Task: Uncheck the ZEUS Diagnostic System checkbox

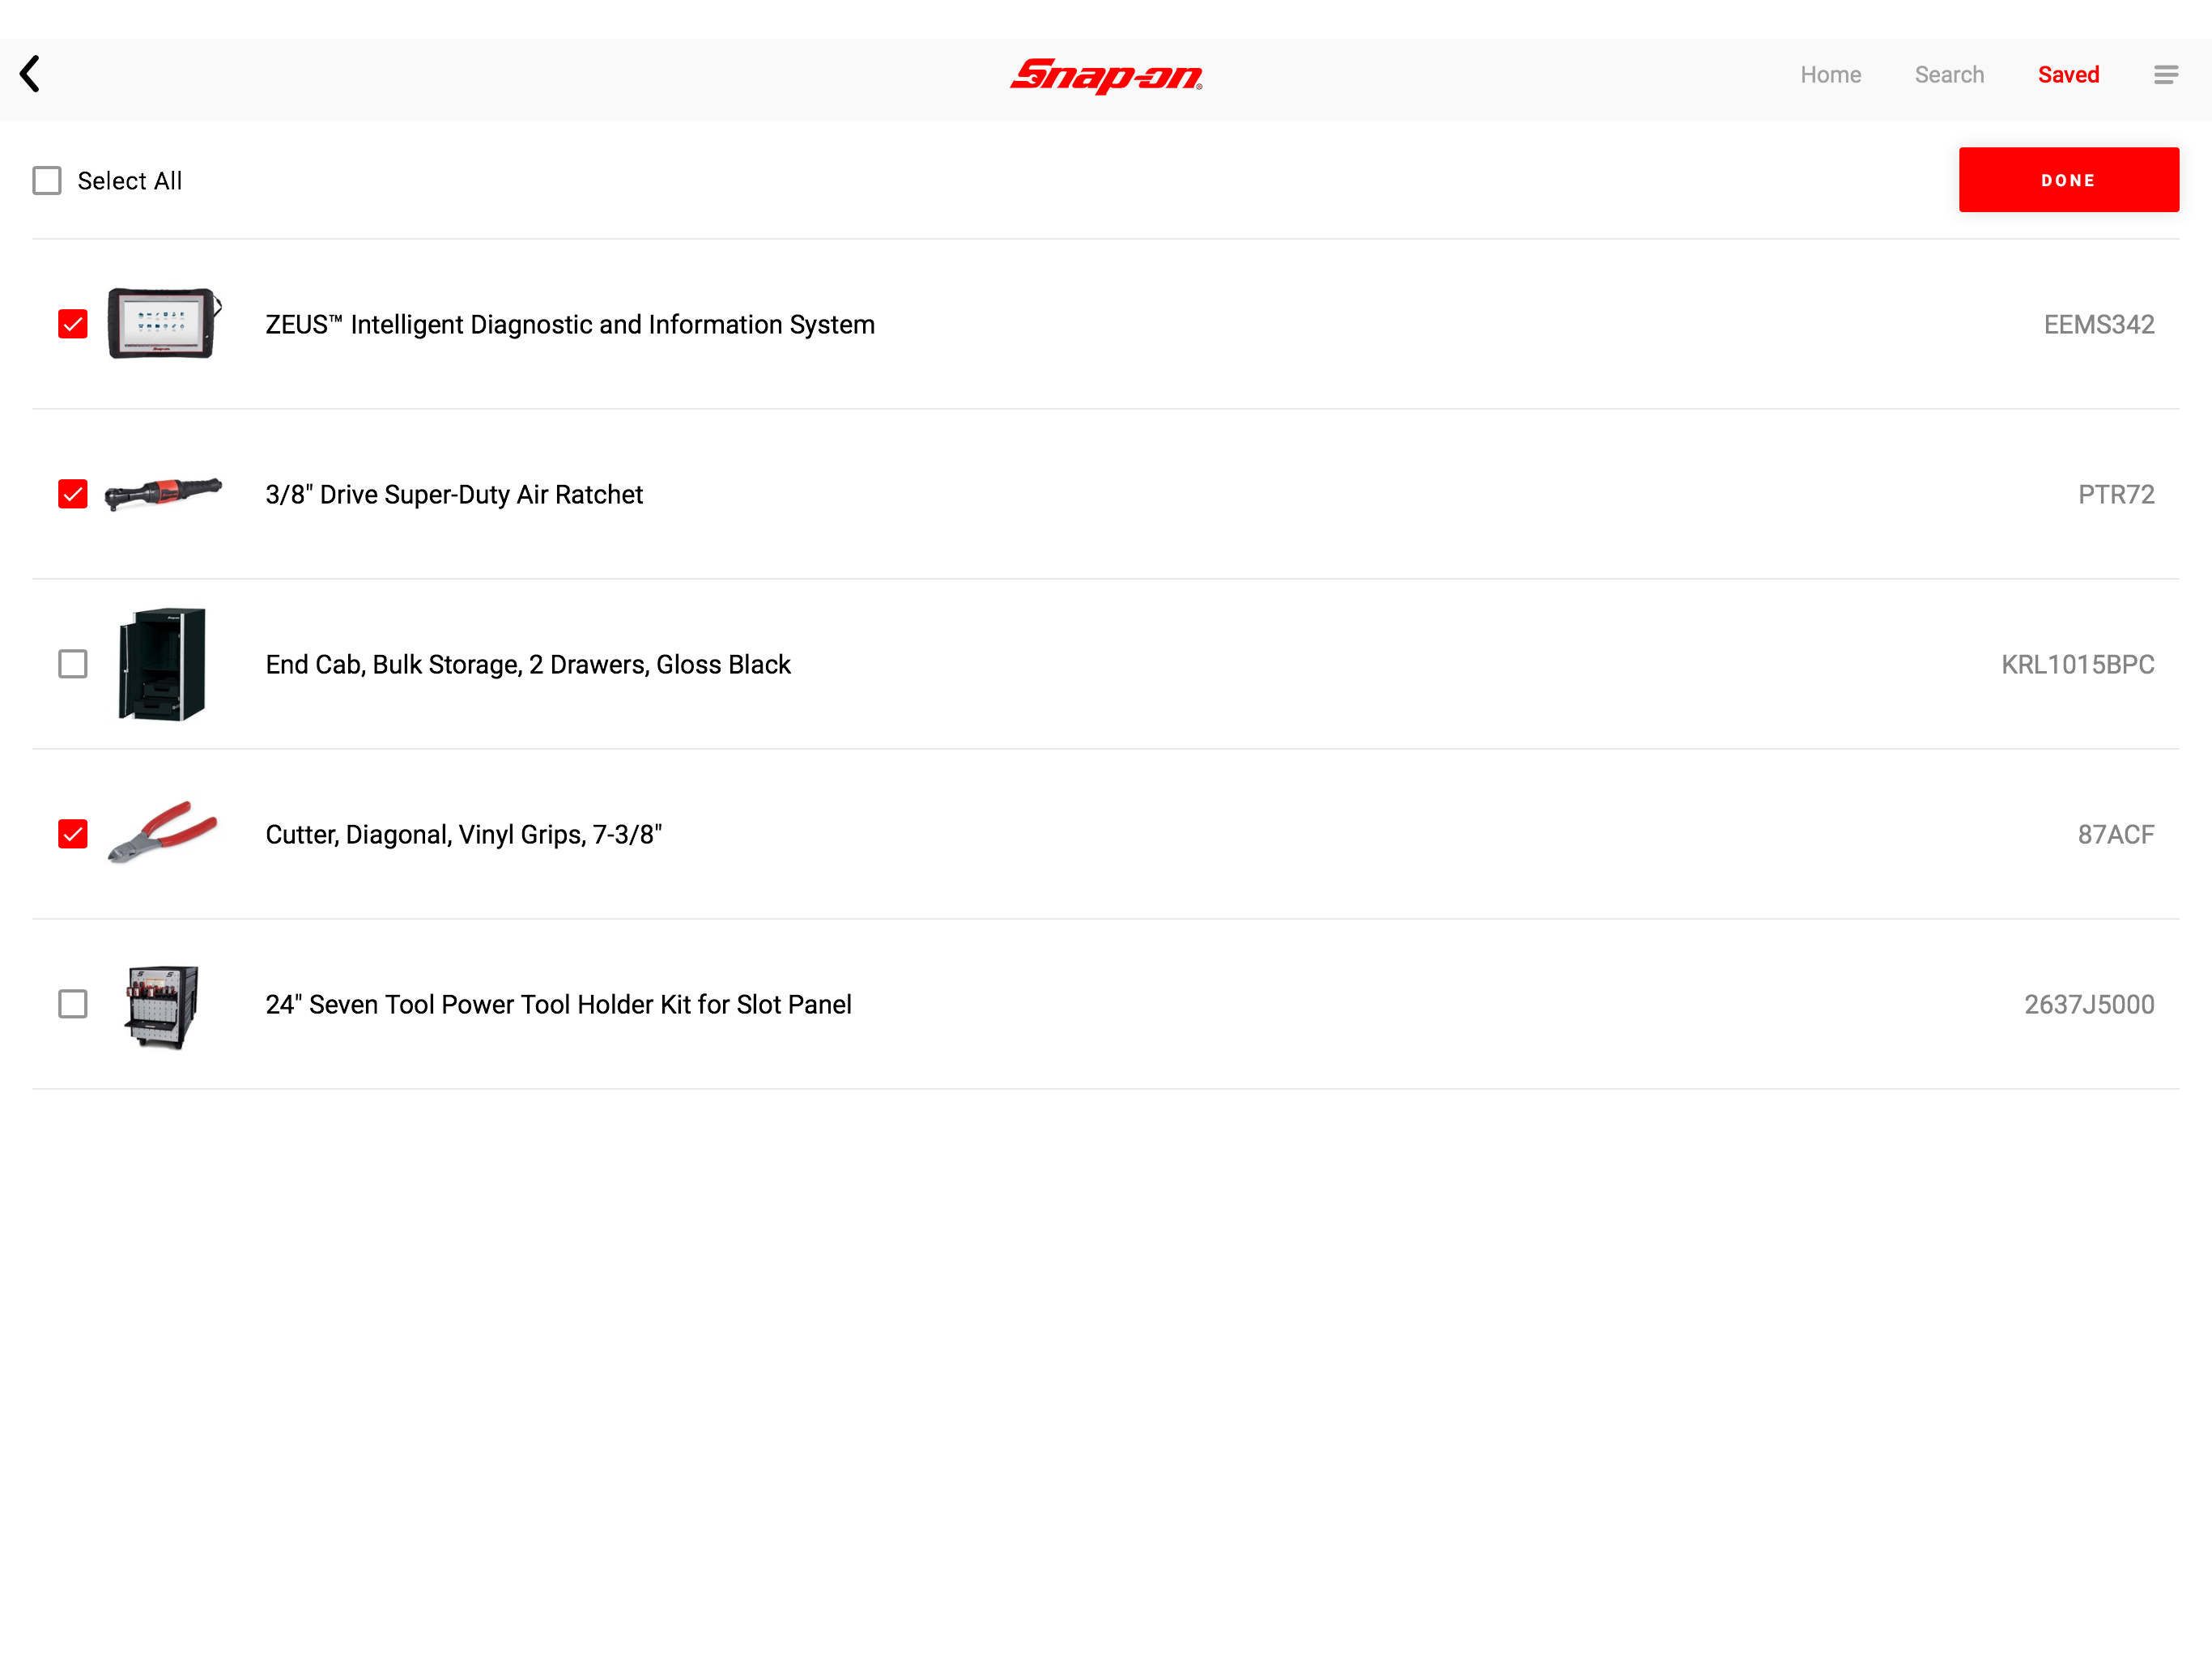Action: click(73, 324)
